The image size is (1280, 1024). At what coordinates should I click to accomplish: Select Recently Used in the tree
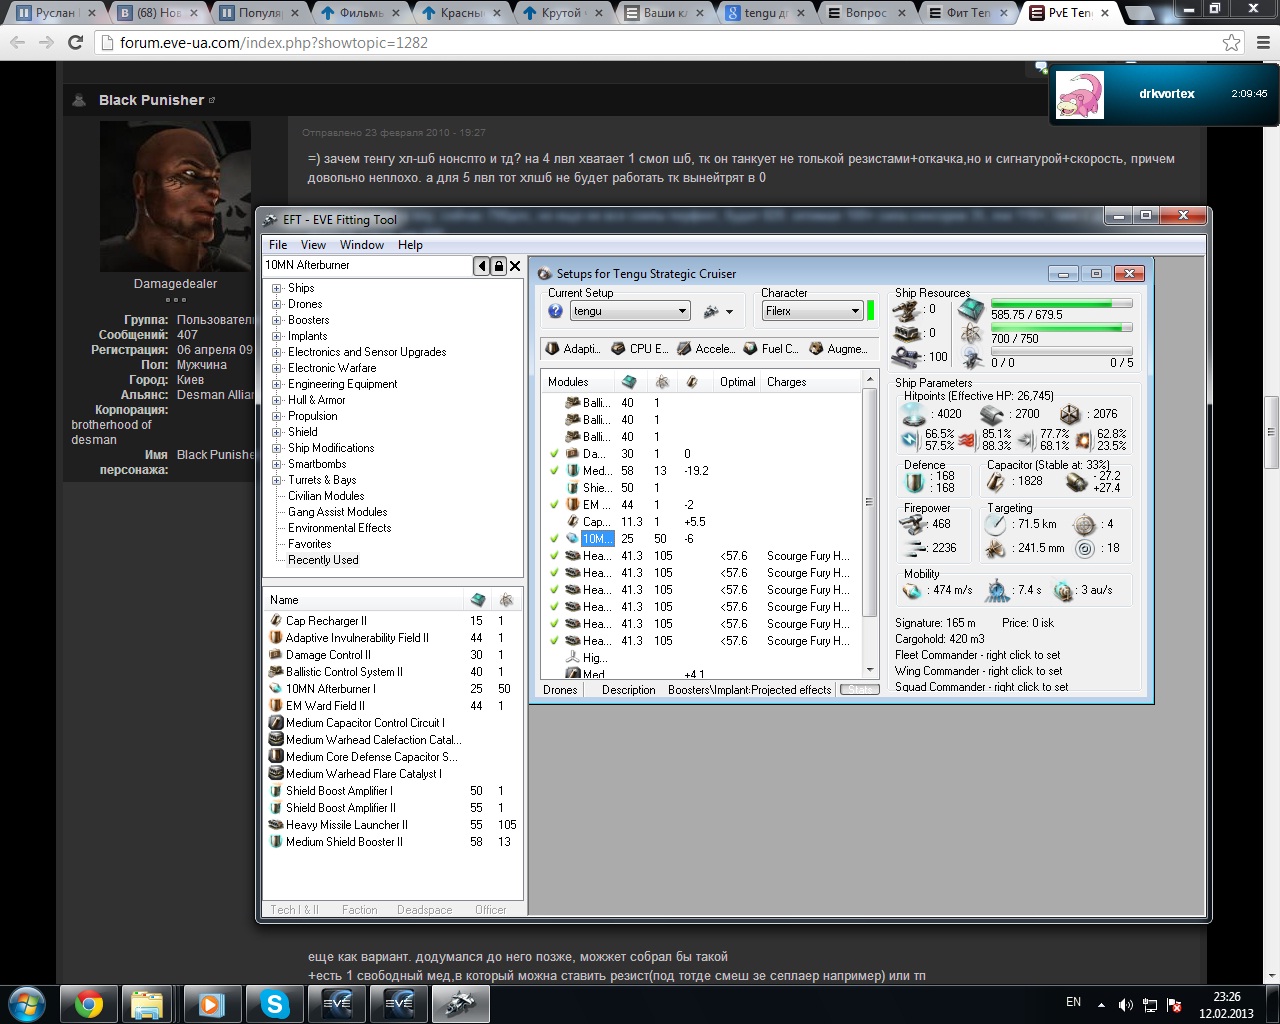323,560
